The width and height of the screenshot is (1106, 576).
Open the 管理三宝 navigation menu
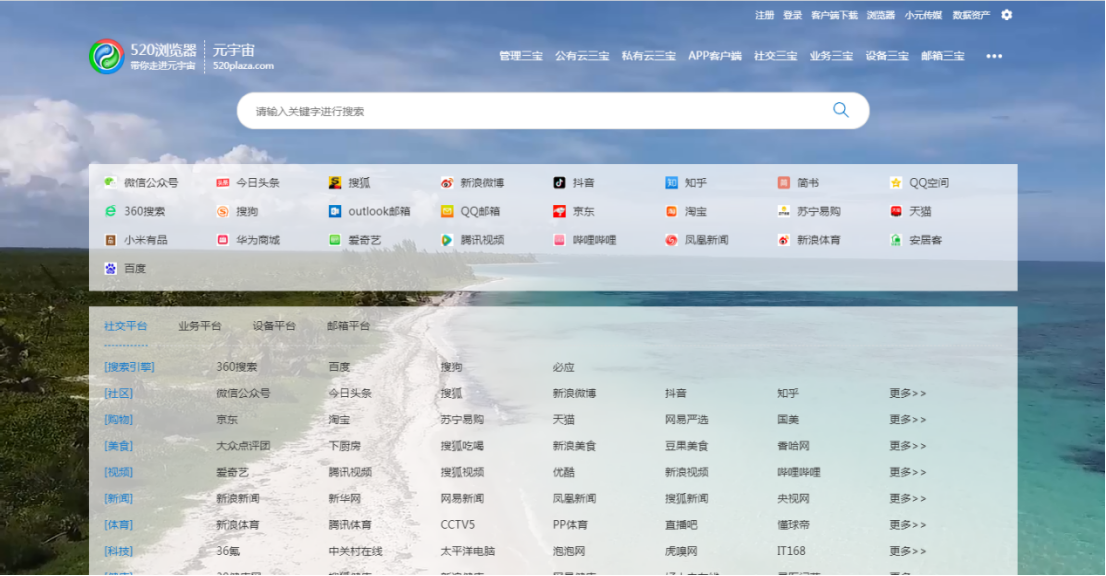[x=521, y=56]
